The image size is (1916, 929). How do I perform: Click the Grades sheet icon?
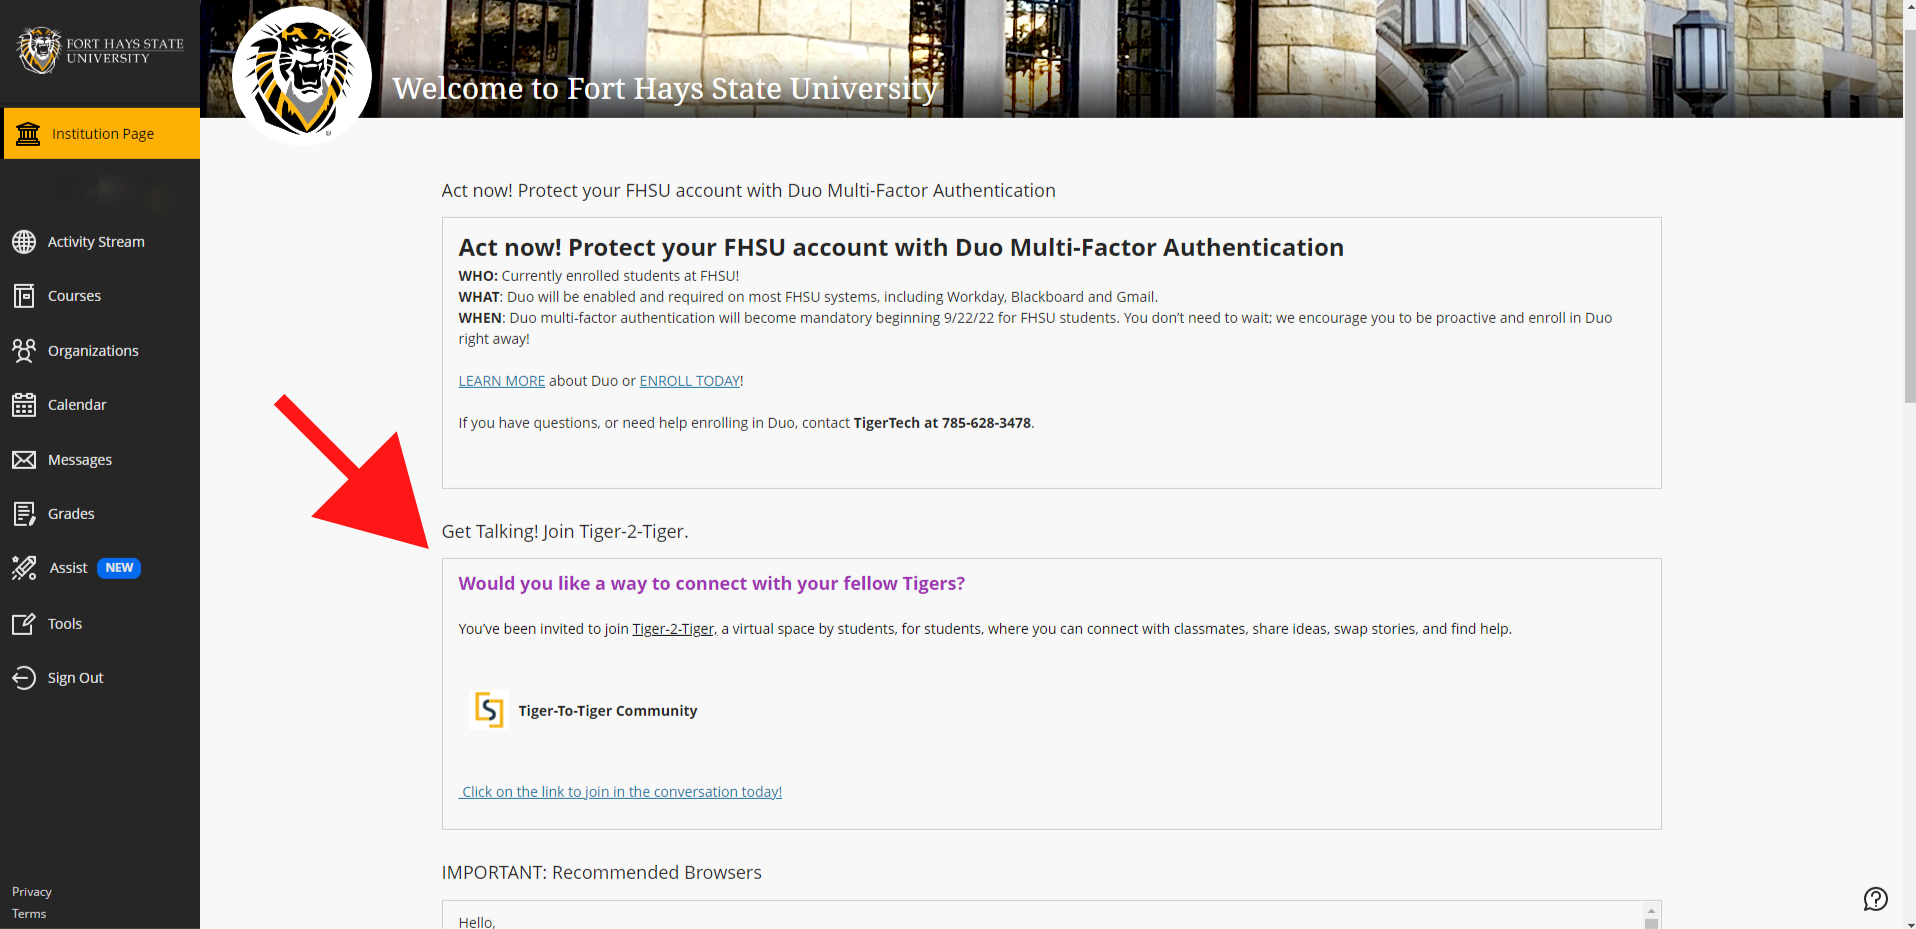pos(24,514)
